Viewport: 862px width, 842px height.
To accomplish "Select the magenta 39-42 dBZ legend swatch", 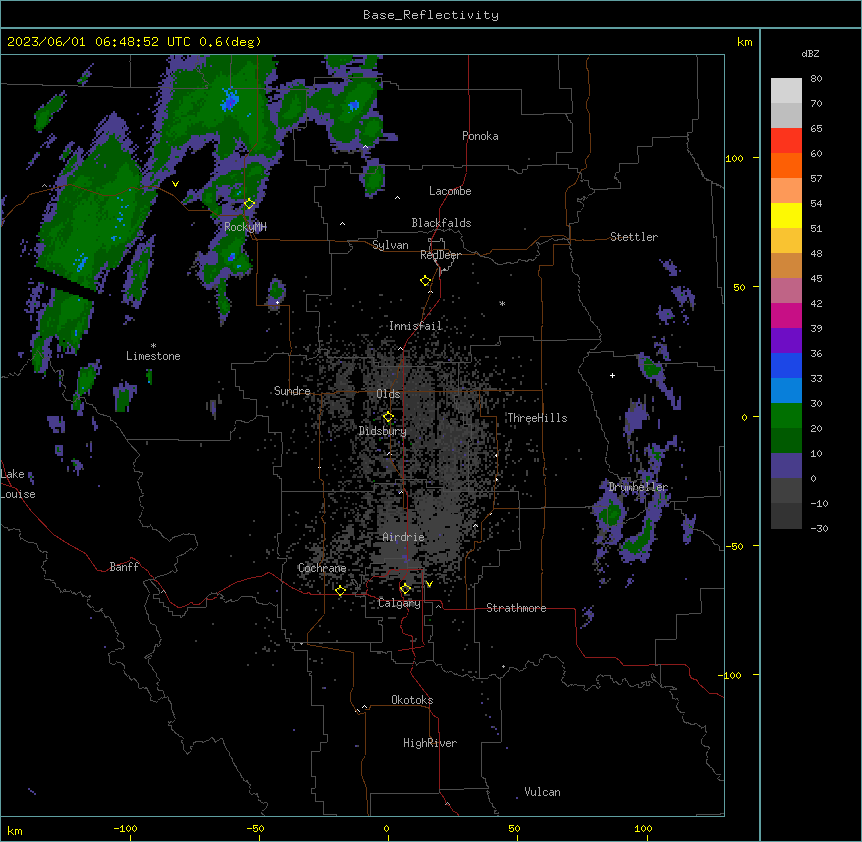I will tap(786, 315).
